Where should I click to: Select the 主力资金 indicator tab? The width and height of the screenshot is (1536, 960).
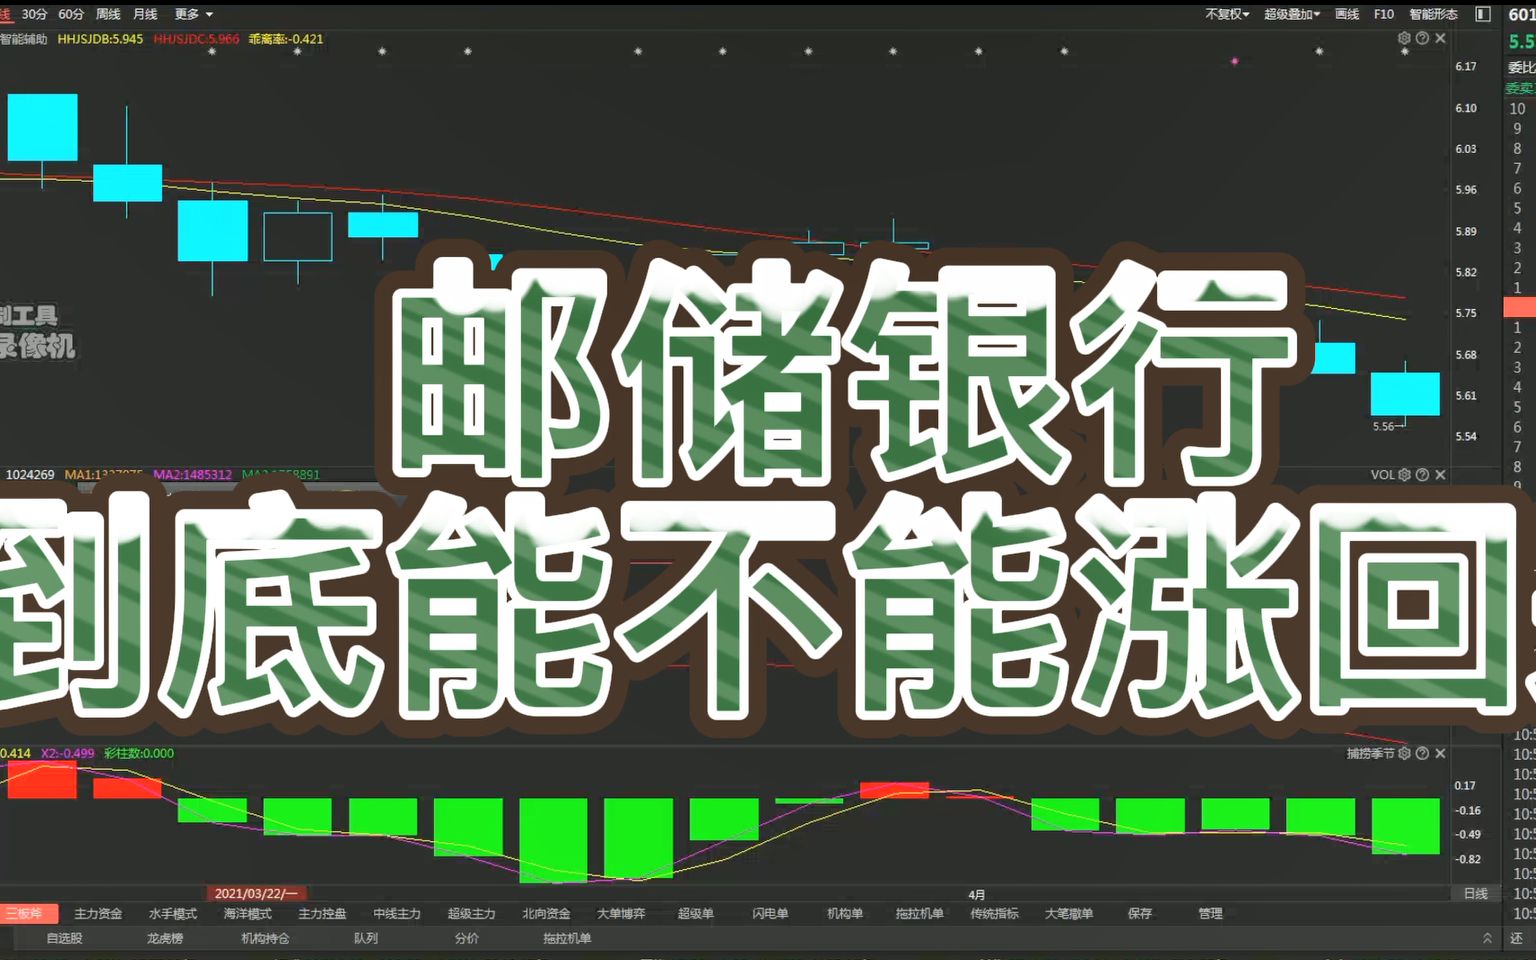tap(98, 913)
